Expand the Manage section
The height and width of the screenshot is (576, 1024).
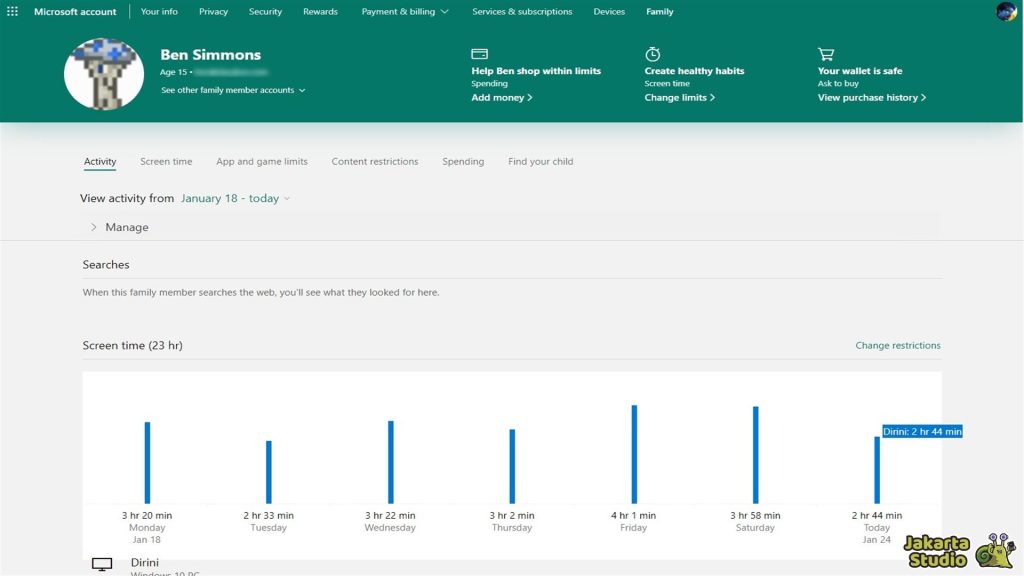coord(120,227)
